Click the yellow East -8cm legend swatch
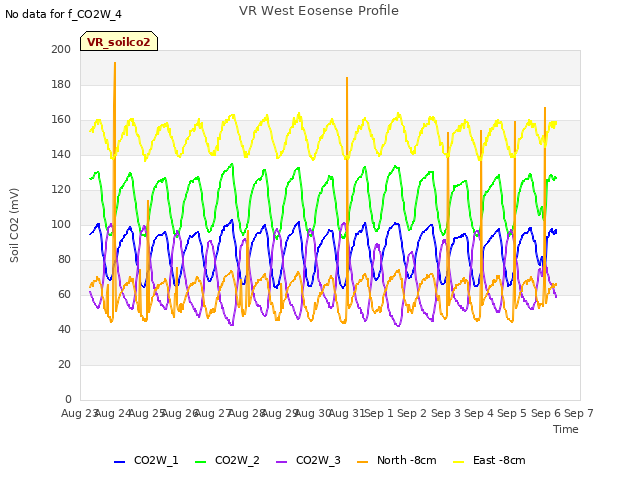This screenshot has height=480, width=640. coord(459,462)
